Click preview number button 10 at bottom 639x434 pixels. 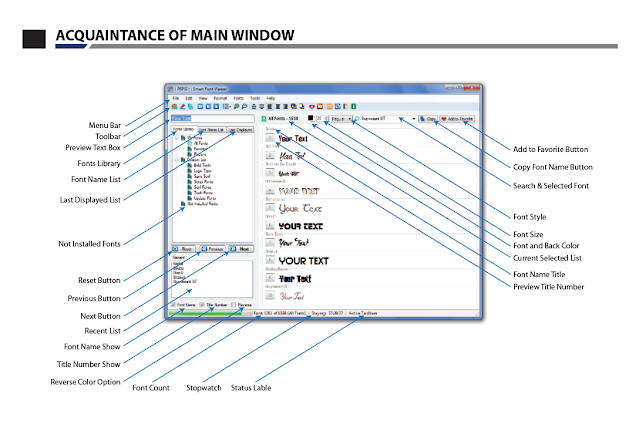270,295
